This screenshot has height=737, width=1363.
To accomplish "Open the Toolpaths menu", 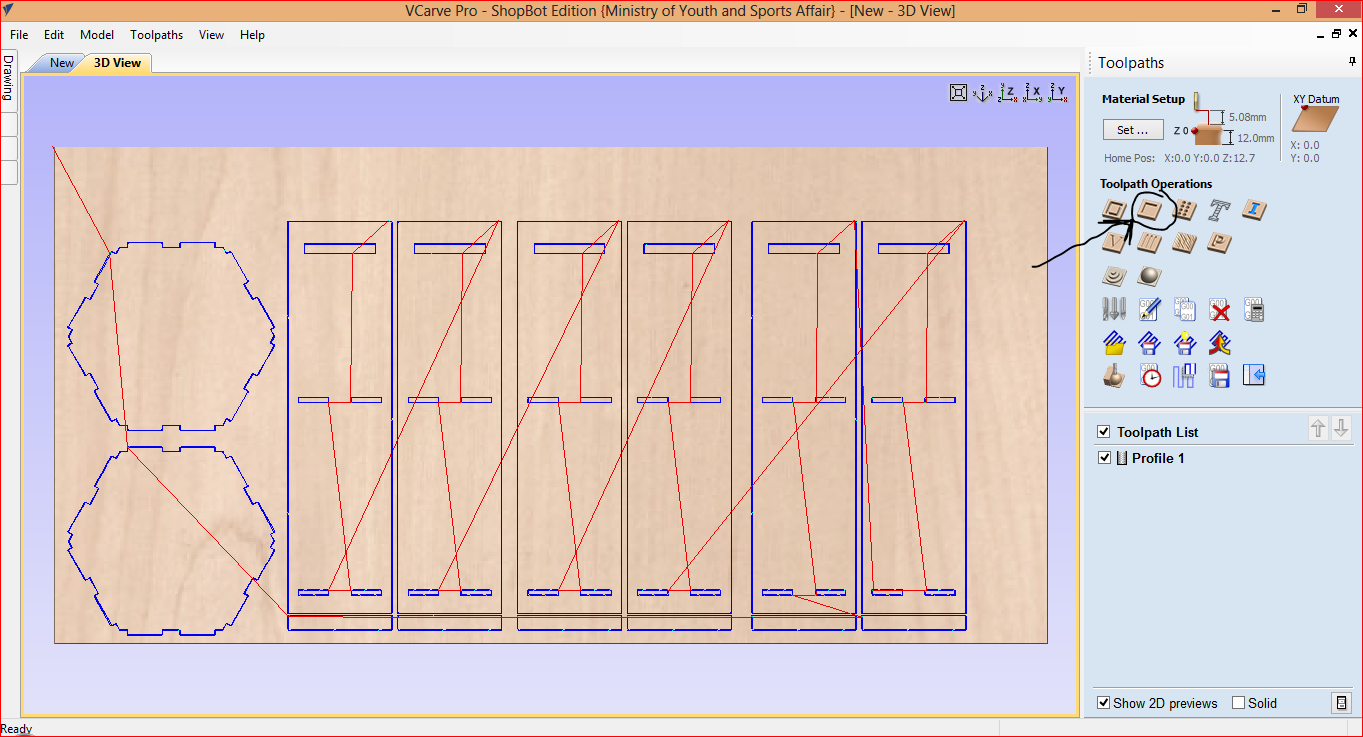I will coord(157,35).
